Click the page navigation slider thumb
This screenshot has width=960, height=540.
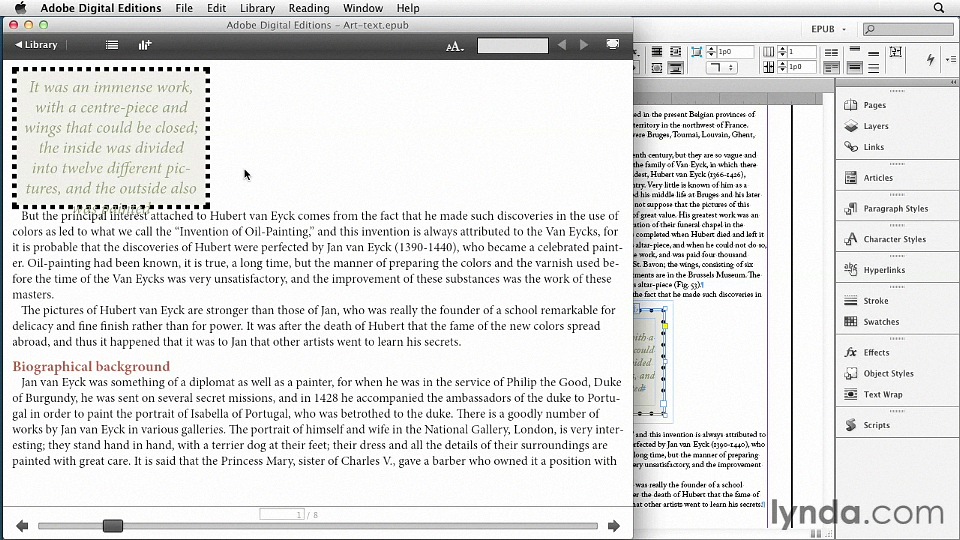113,526
